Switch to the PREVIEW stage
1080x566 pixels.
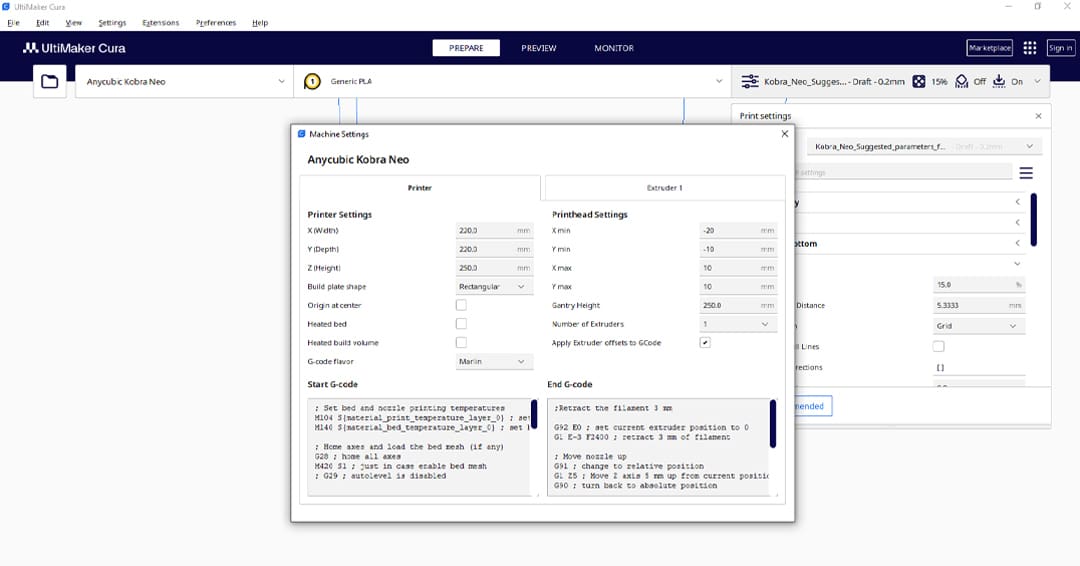pos(539,48)
